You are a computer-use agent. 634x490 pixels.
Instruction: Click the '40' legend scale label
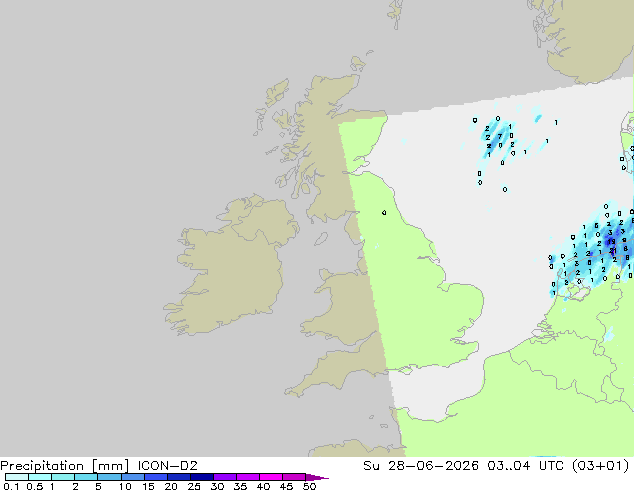click(x=263, y=486)
